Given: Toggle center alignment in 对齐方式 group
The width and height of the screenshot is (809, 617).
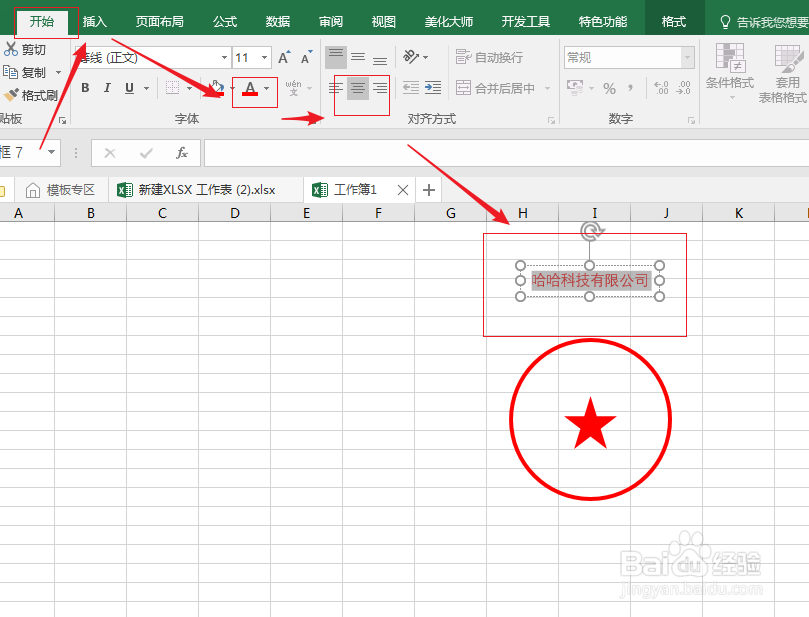Looking at the screenshot, I should (x=358, y=88).
